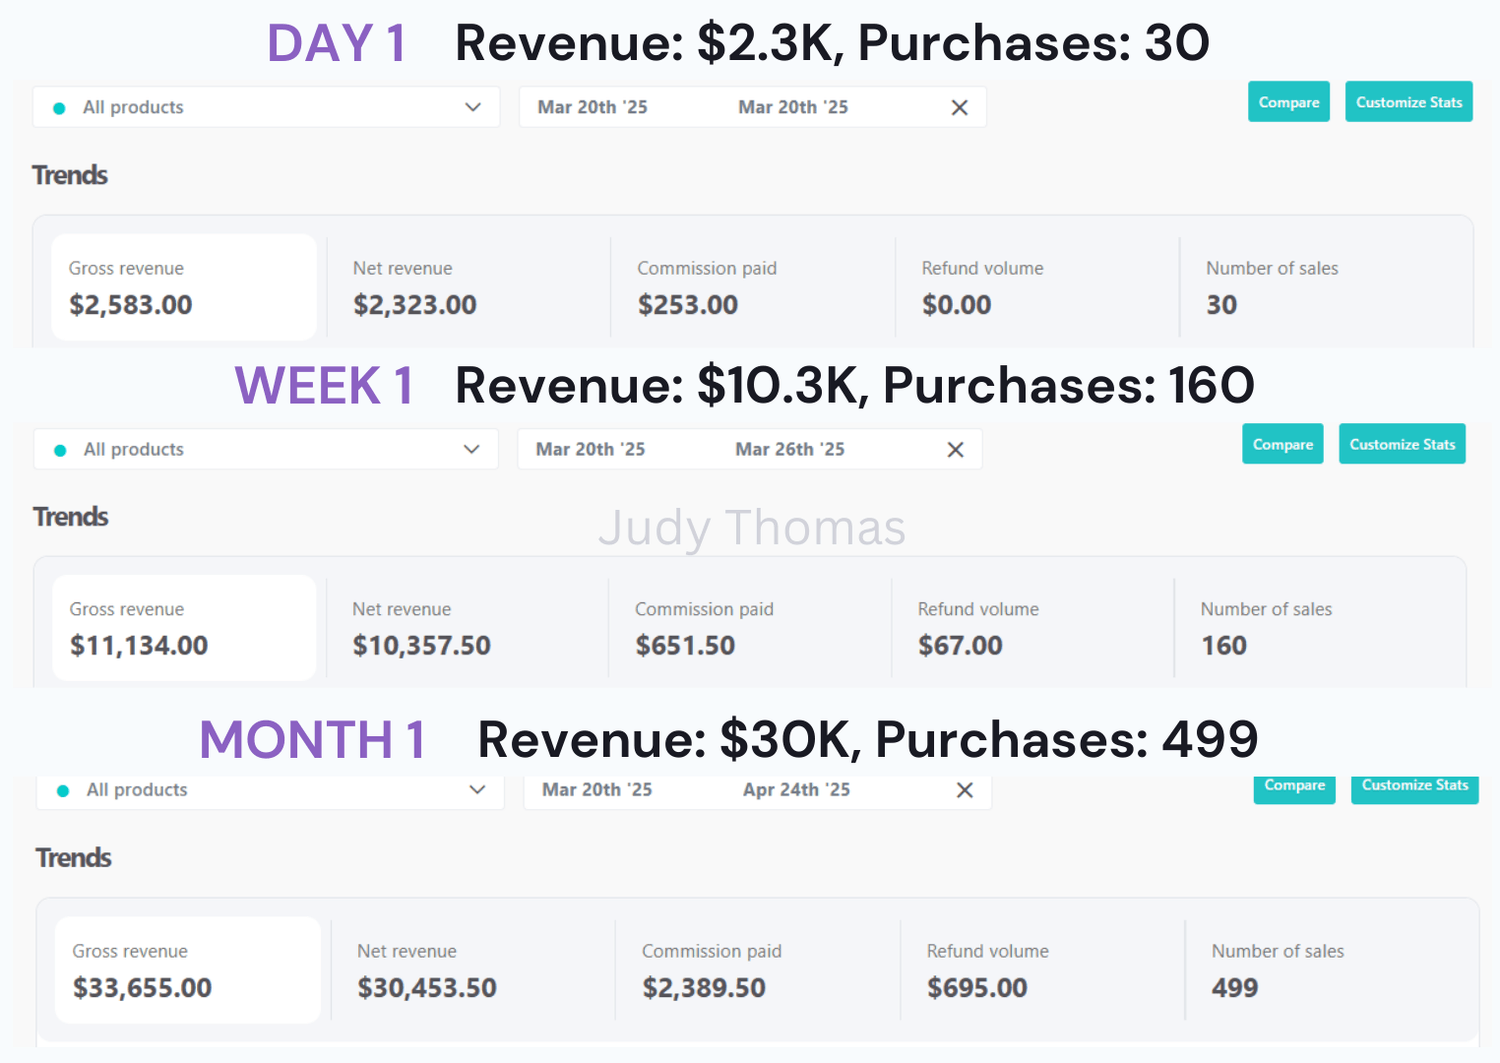This screenshot has width=1500, height=1063.
Task: Click the Apr 24th '25 end date field
Action: (x=796, y=791)
